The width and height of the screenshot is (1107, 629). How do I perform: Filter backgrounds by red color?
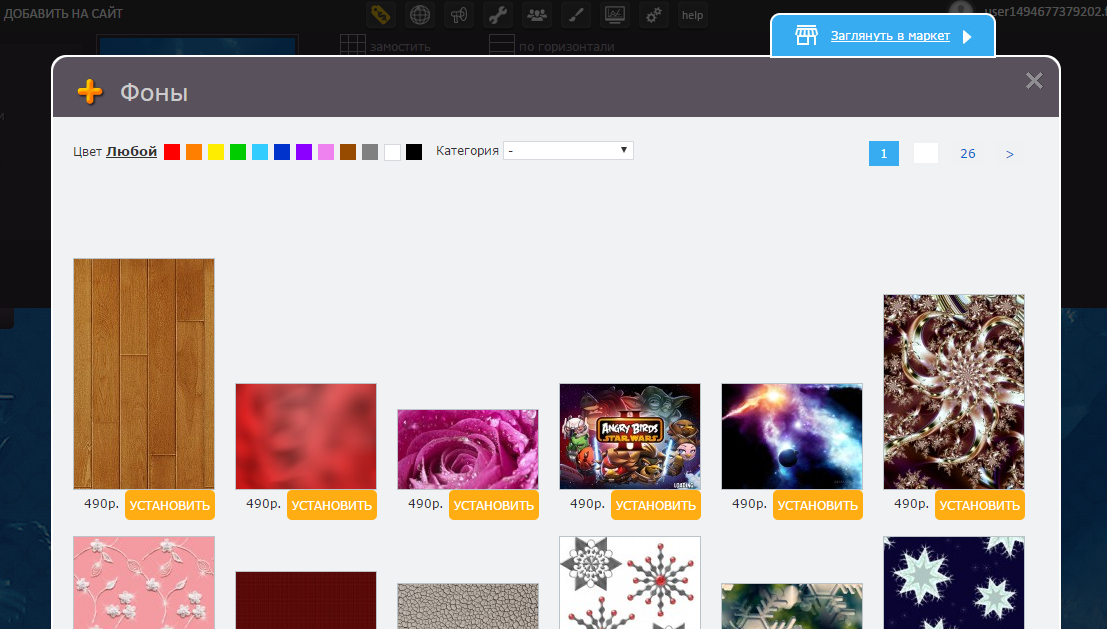pyautogui.click(x=172, y=152)
